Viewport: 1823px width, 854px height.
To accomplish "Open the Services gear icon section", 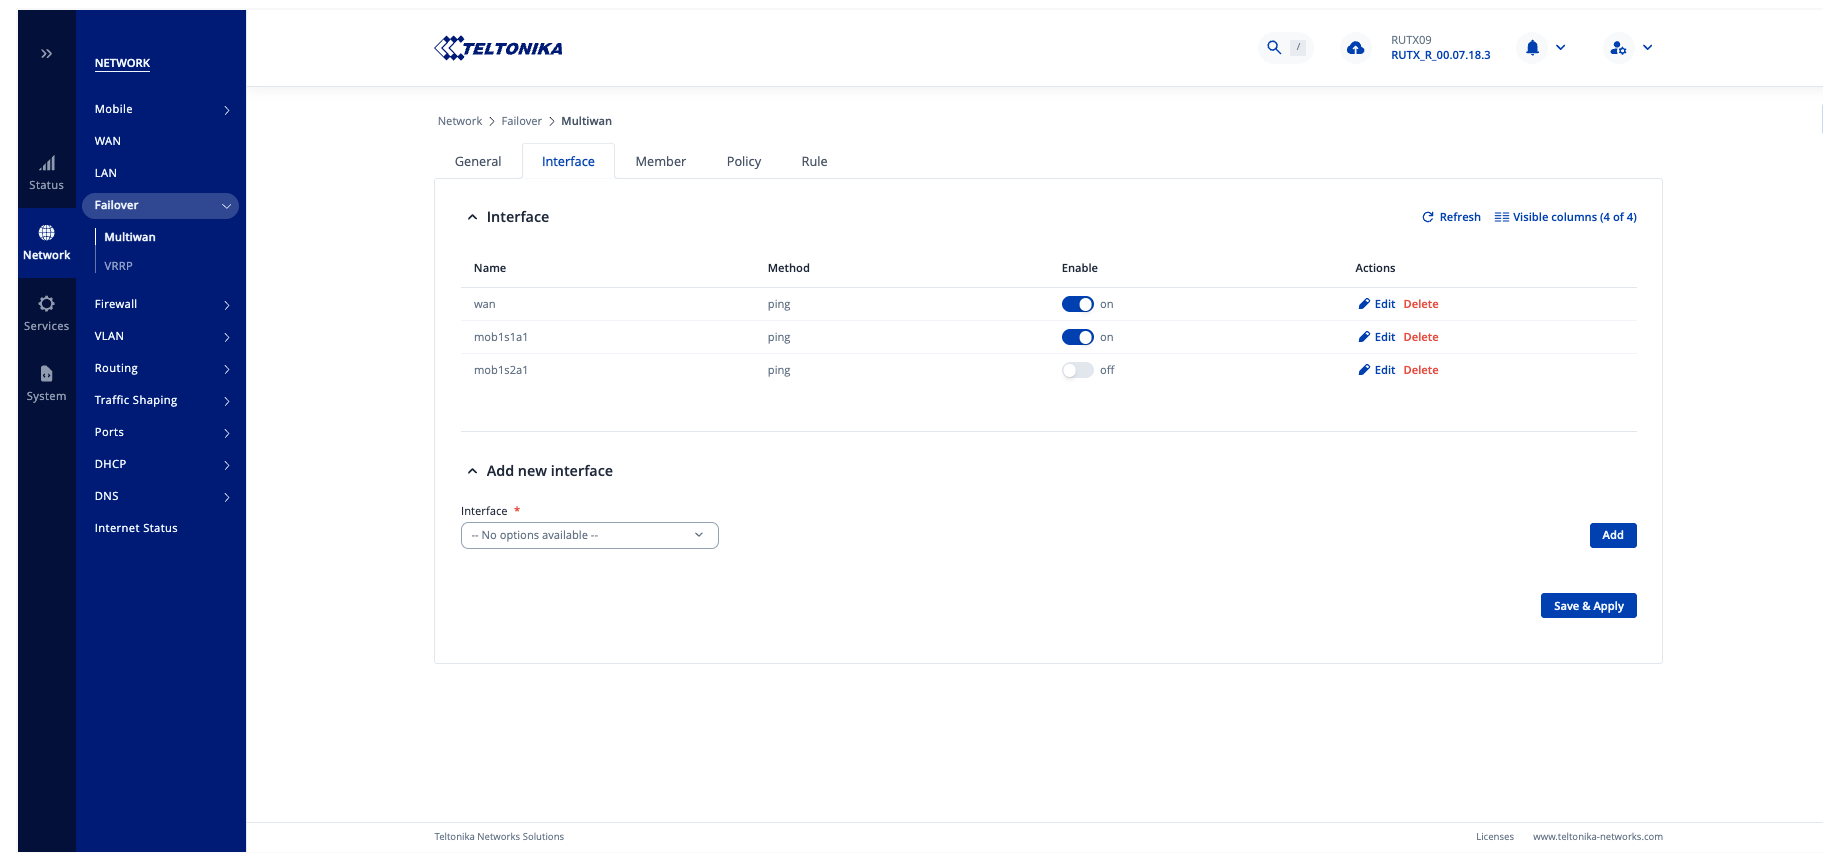I will (46, 313).
